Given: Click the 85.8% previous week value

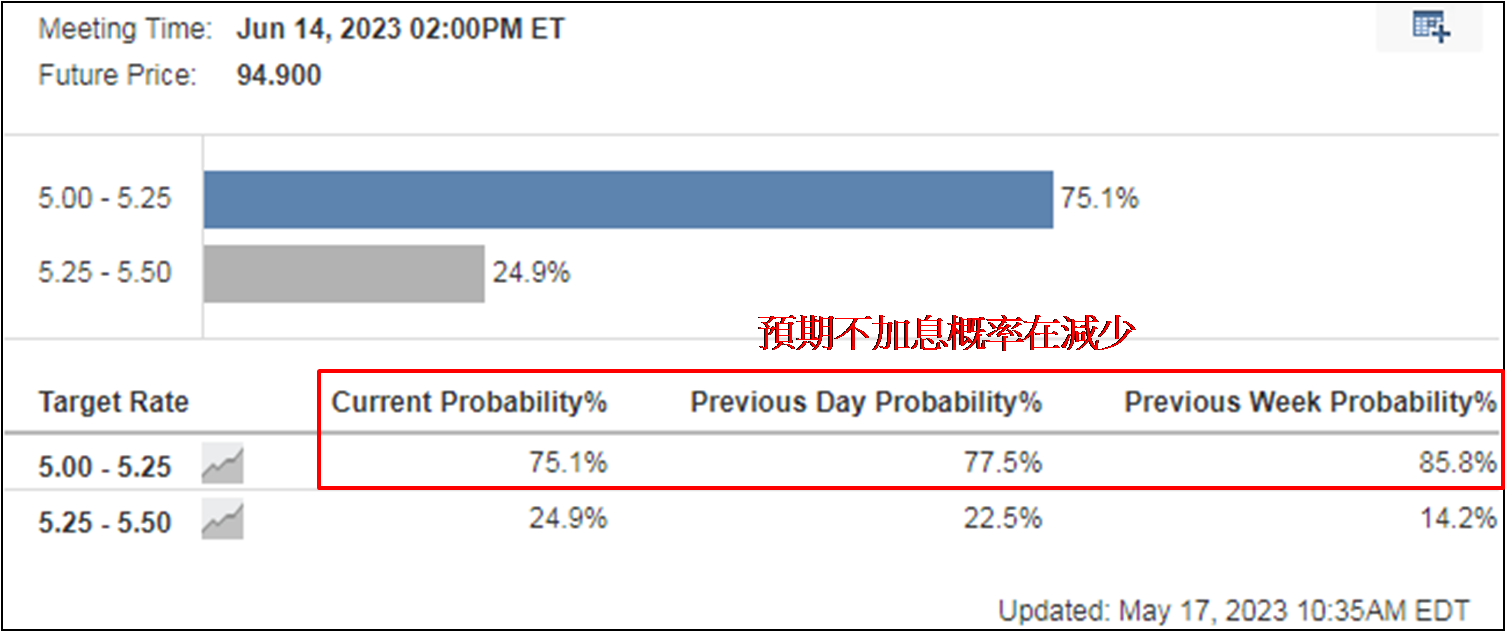Looking at the screenshot, I should pyautogui.click(x=1461, y=463).
